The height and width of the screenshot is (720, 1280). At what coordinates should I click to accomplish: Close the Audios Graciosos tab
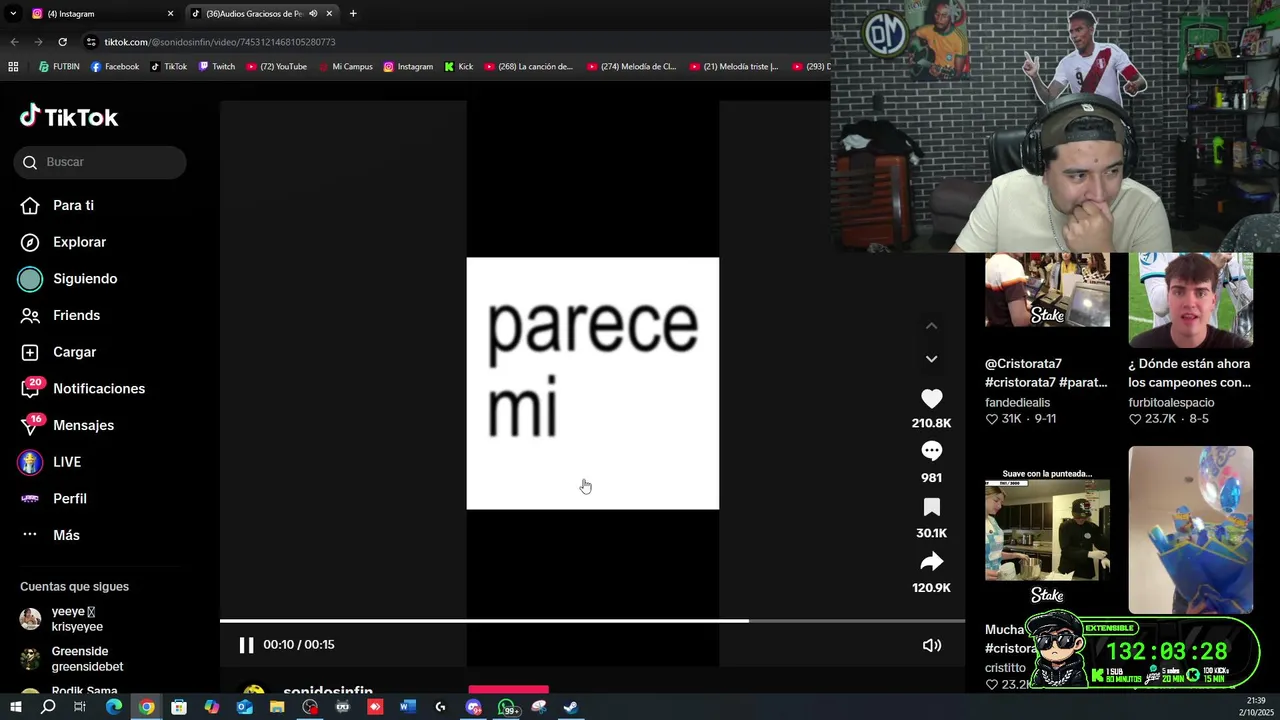pos(329,14)
